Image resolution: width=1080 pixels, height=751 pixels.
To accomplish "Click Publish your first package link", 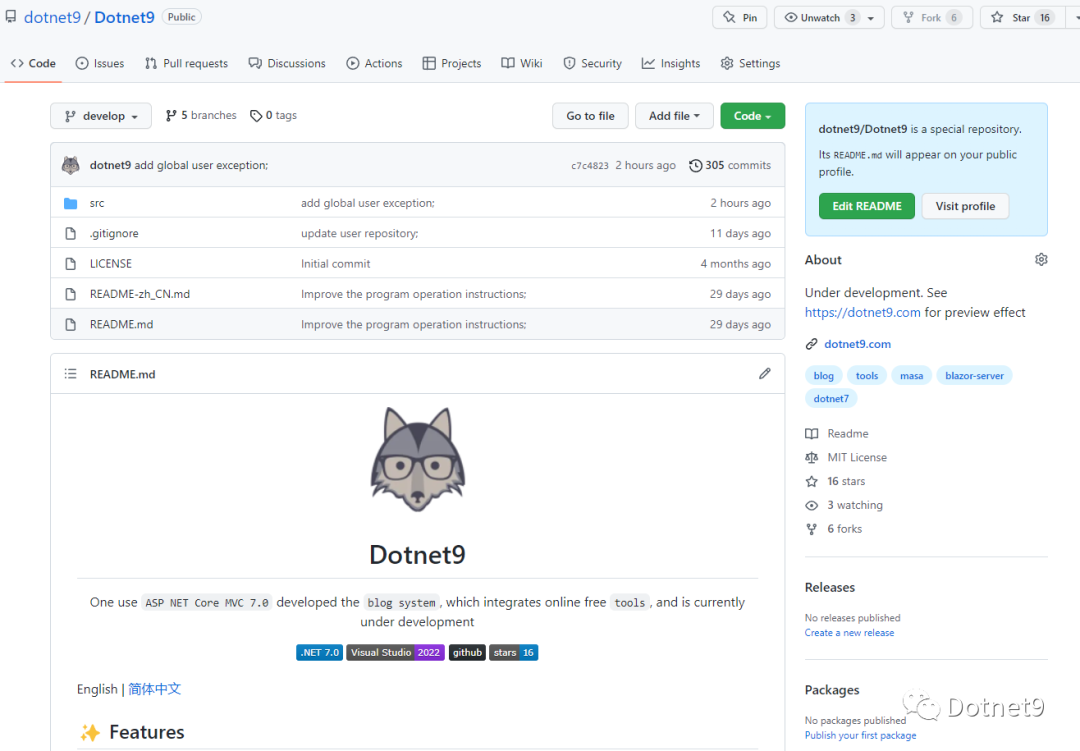I will [860, 735].
